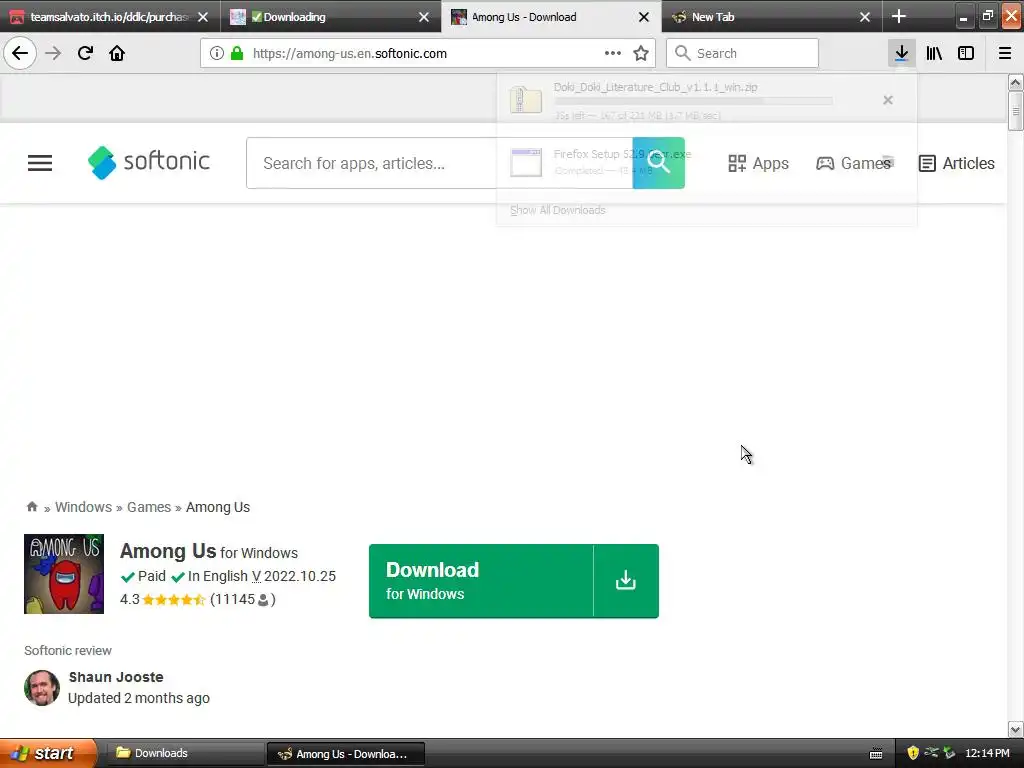
Task: Close the Among Us - Download tab
Action: tap(644, 17)
